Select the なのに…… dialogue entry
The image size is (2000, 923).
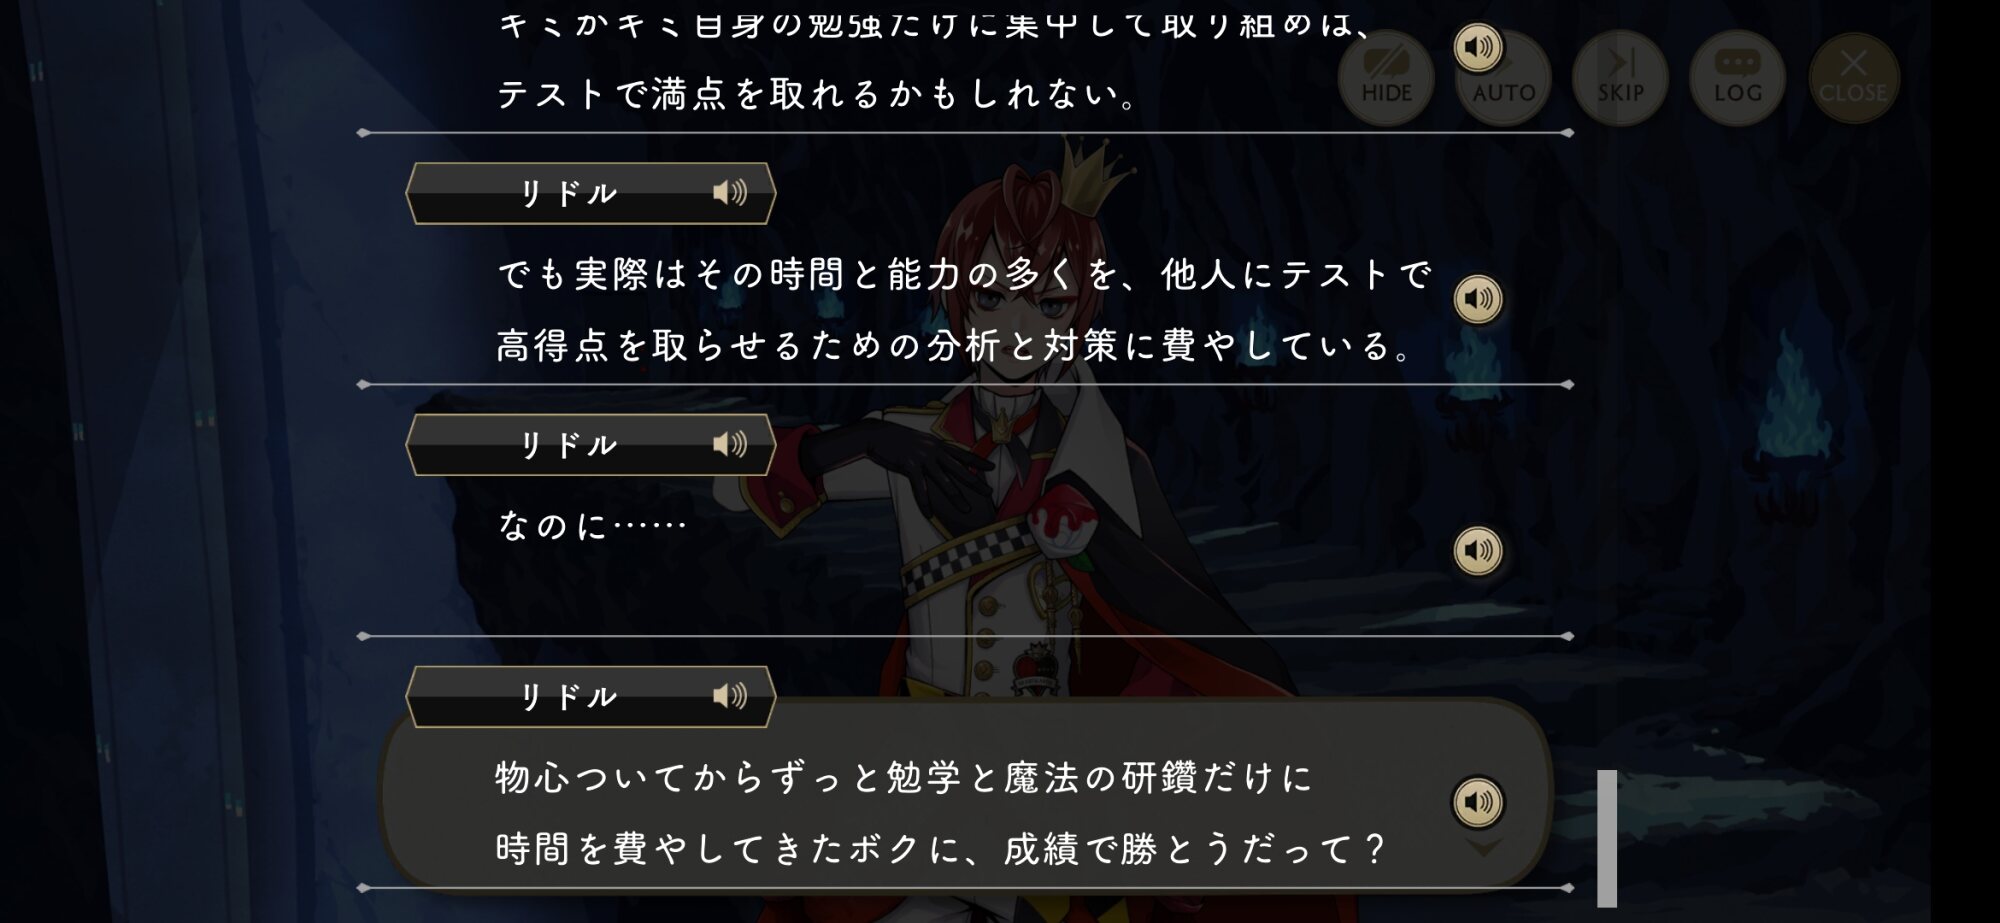point(592,525)
